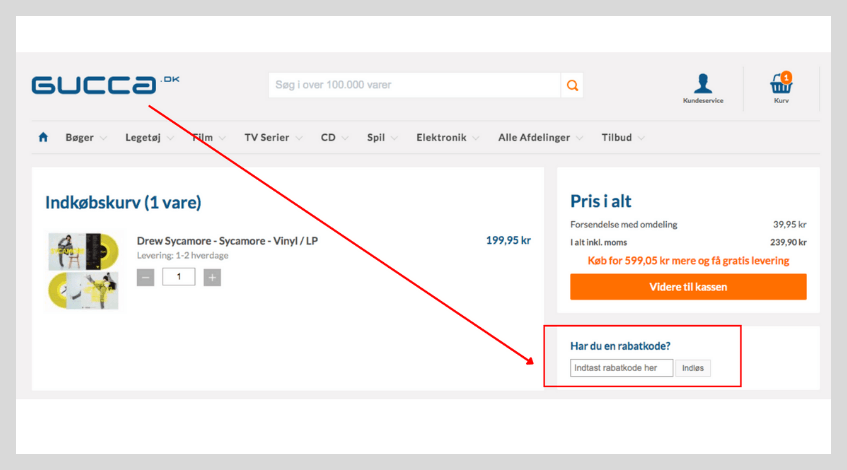Image resolution: width=847 pixels, height=470 pixels.
Task: Click the orange search magnifier icon
Action: click(572, 86)
